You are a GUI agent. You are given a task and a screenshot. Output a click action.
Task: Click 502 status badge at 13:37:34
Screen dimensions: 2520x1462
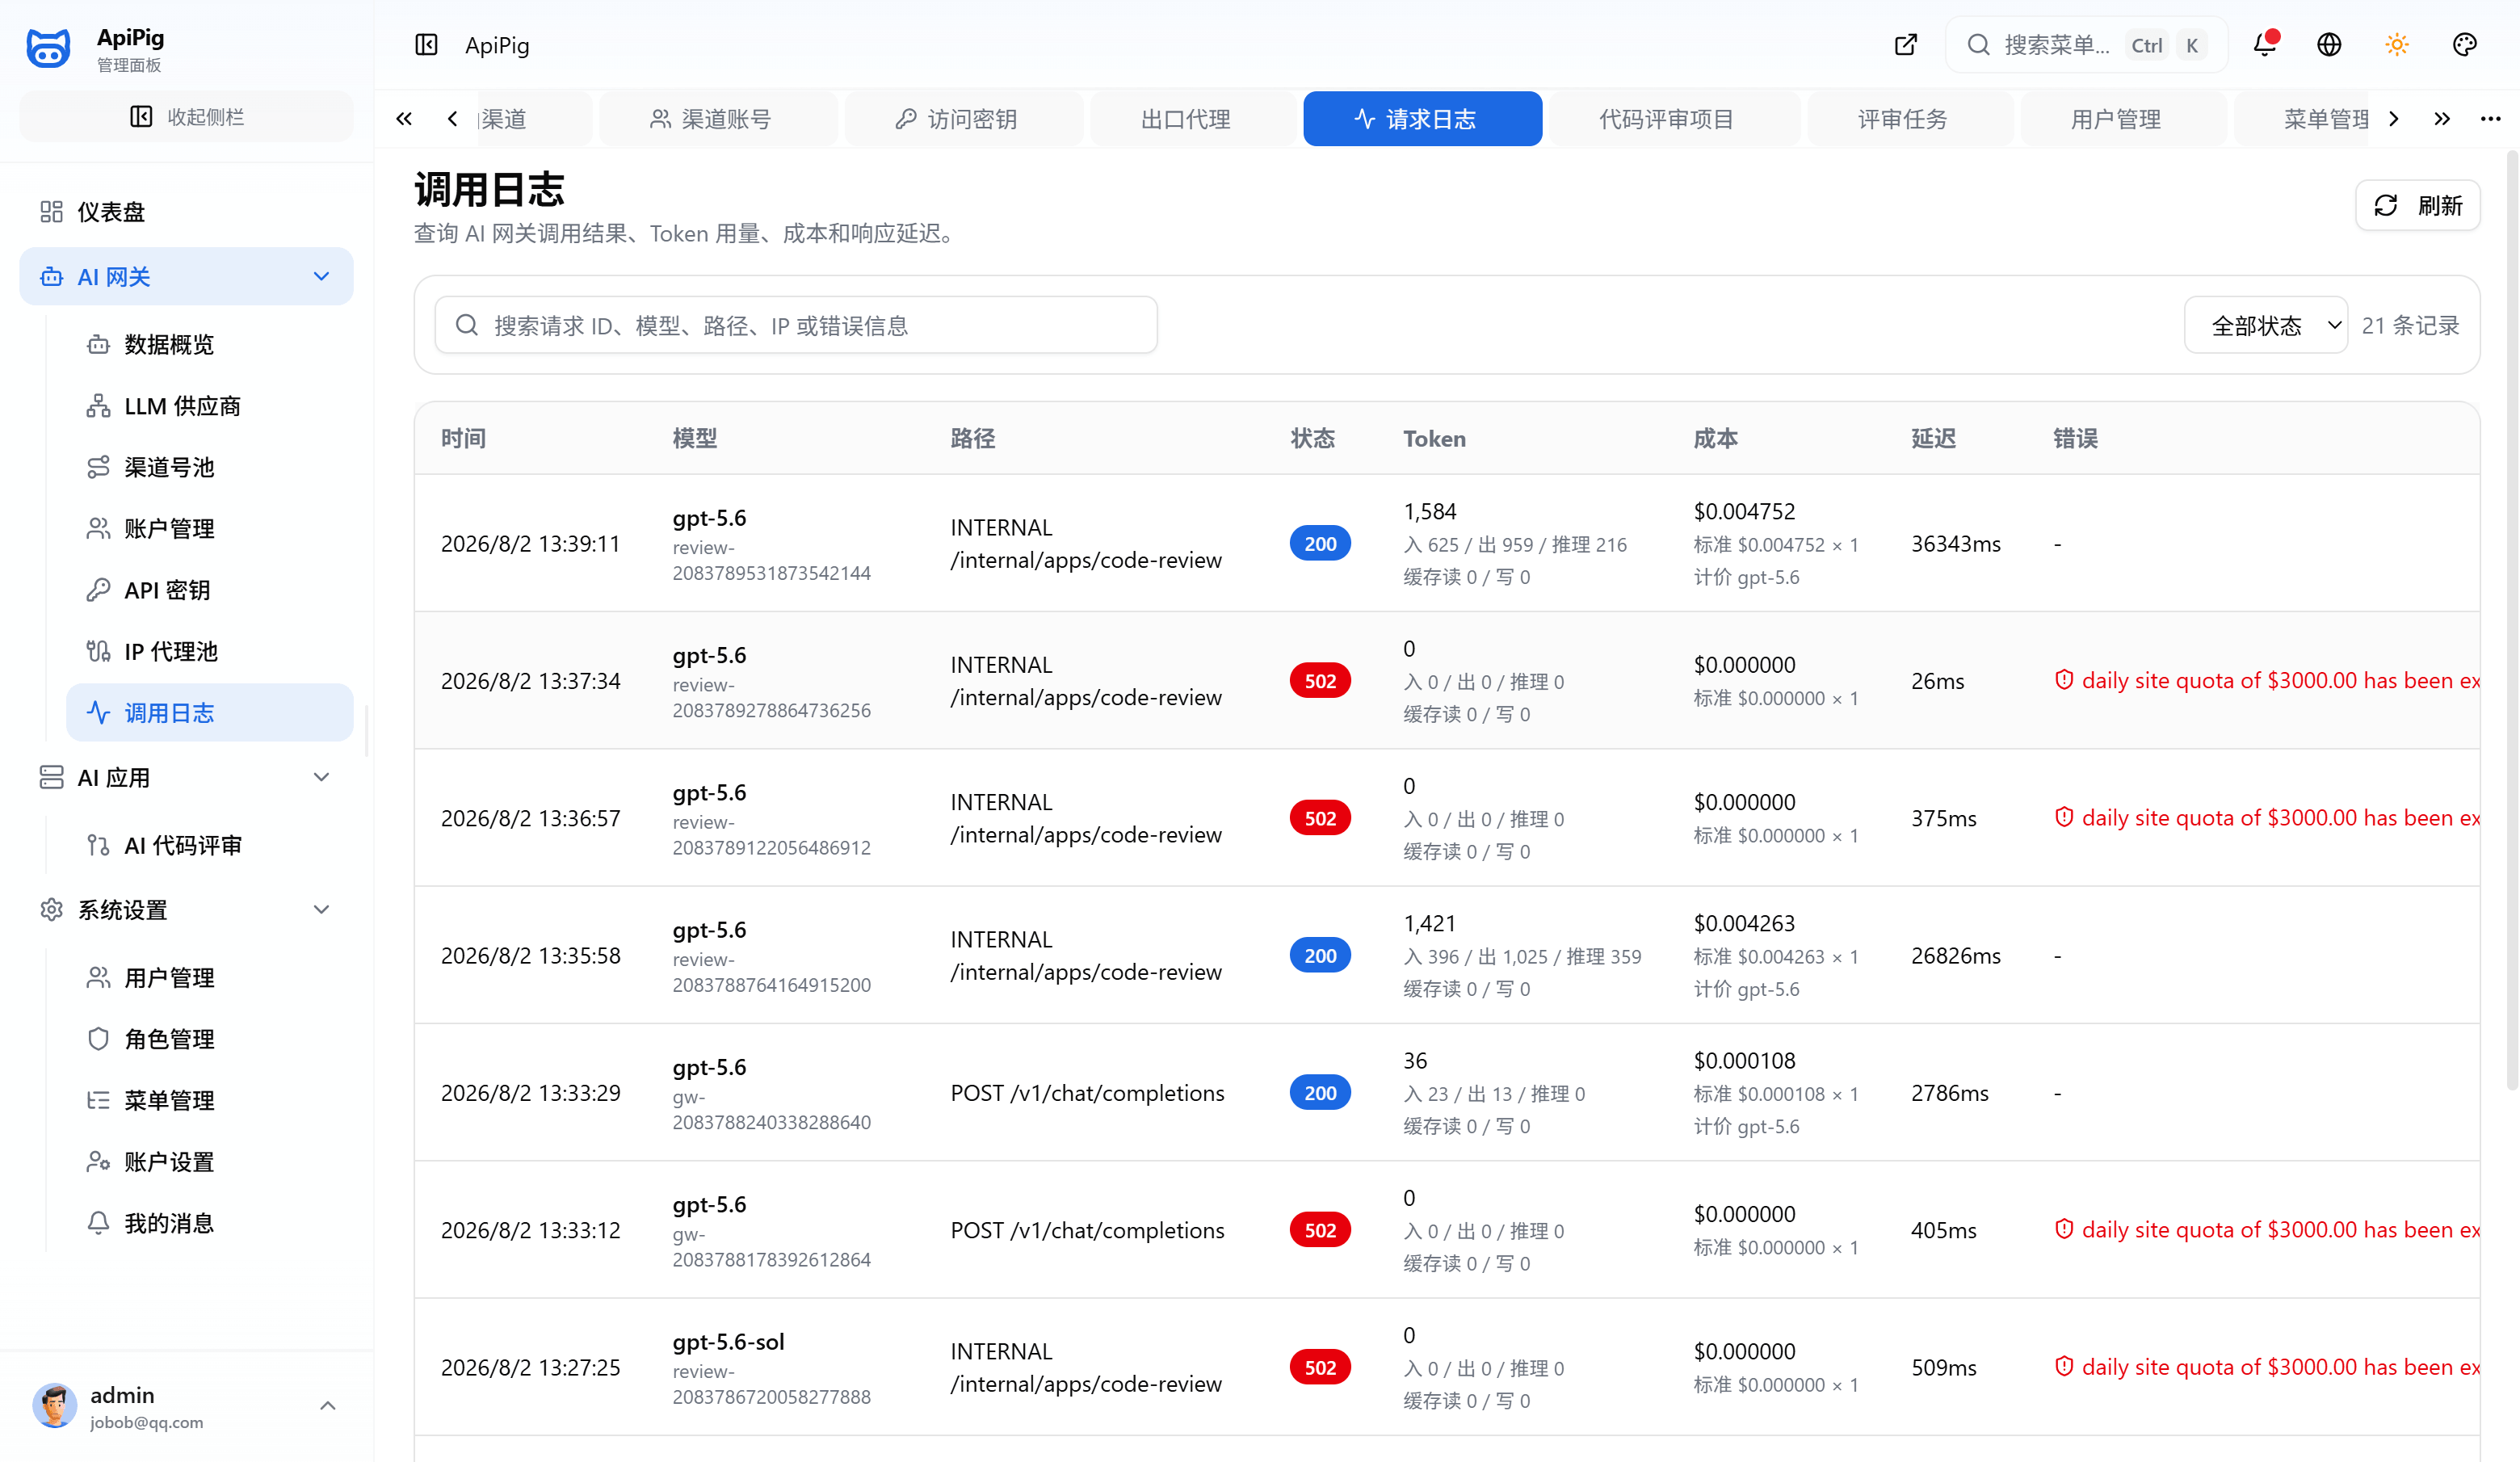pos(1320,681)
